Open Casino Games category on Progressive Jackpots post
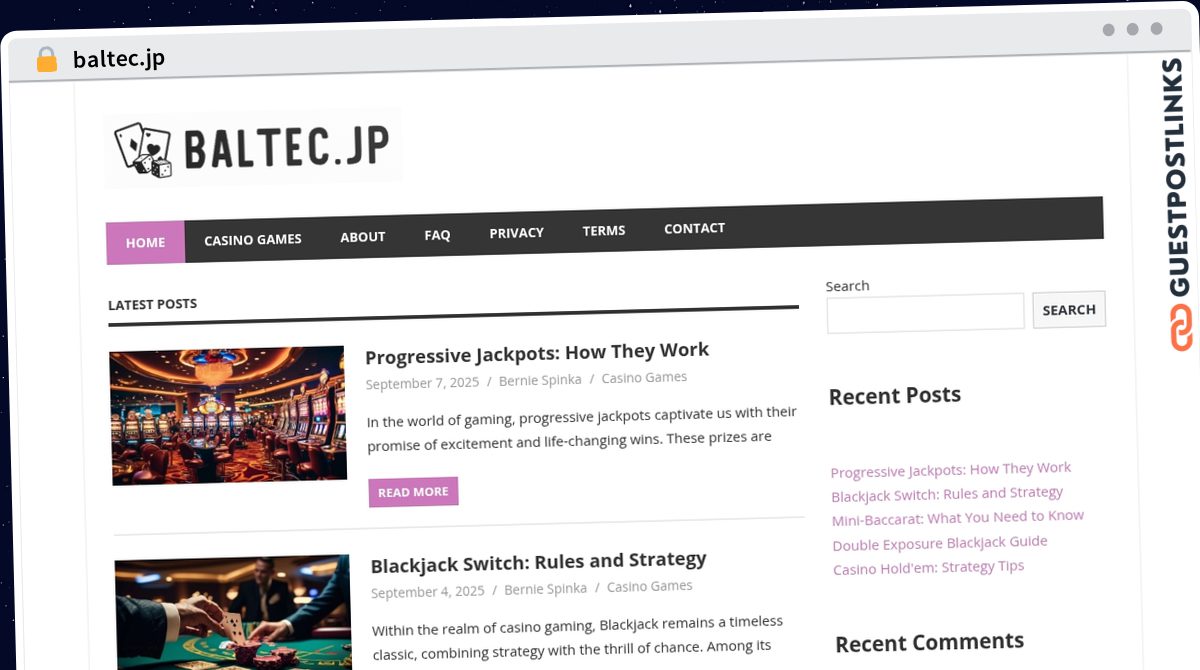This screenshot has width=1200, height=670. pos(644,378)
